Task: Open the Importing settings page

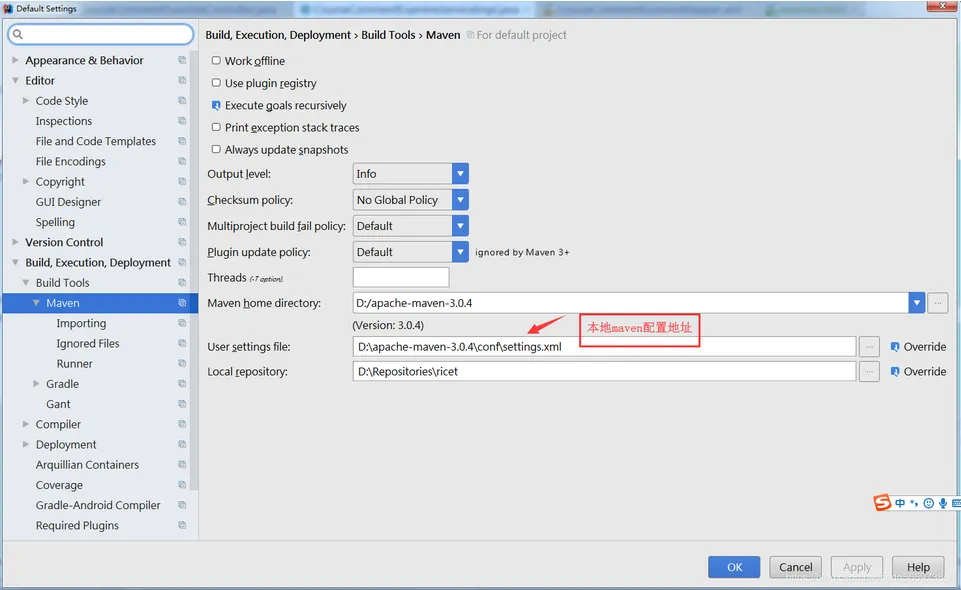Action: tap(81, 323)
